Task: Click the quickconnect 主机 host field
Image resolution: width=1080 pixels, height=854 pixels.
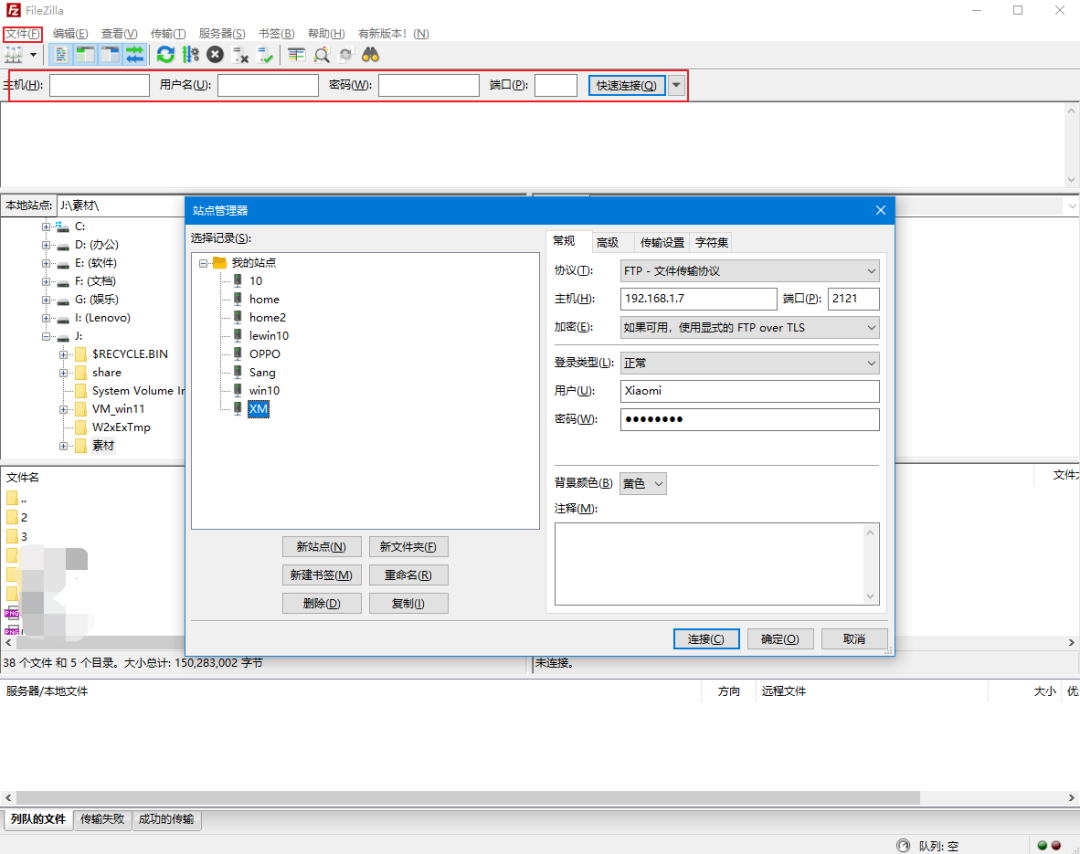Action: pos(99,85)
